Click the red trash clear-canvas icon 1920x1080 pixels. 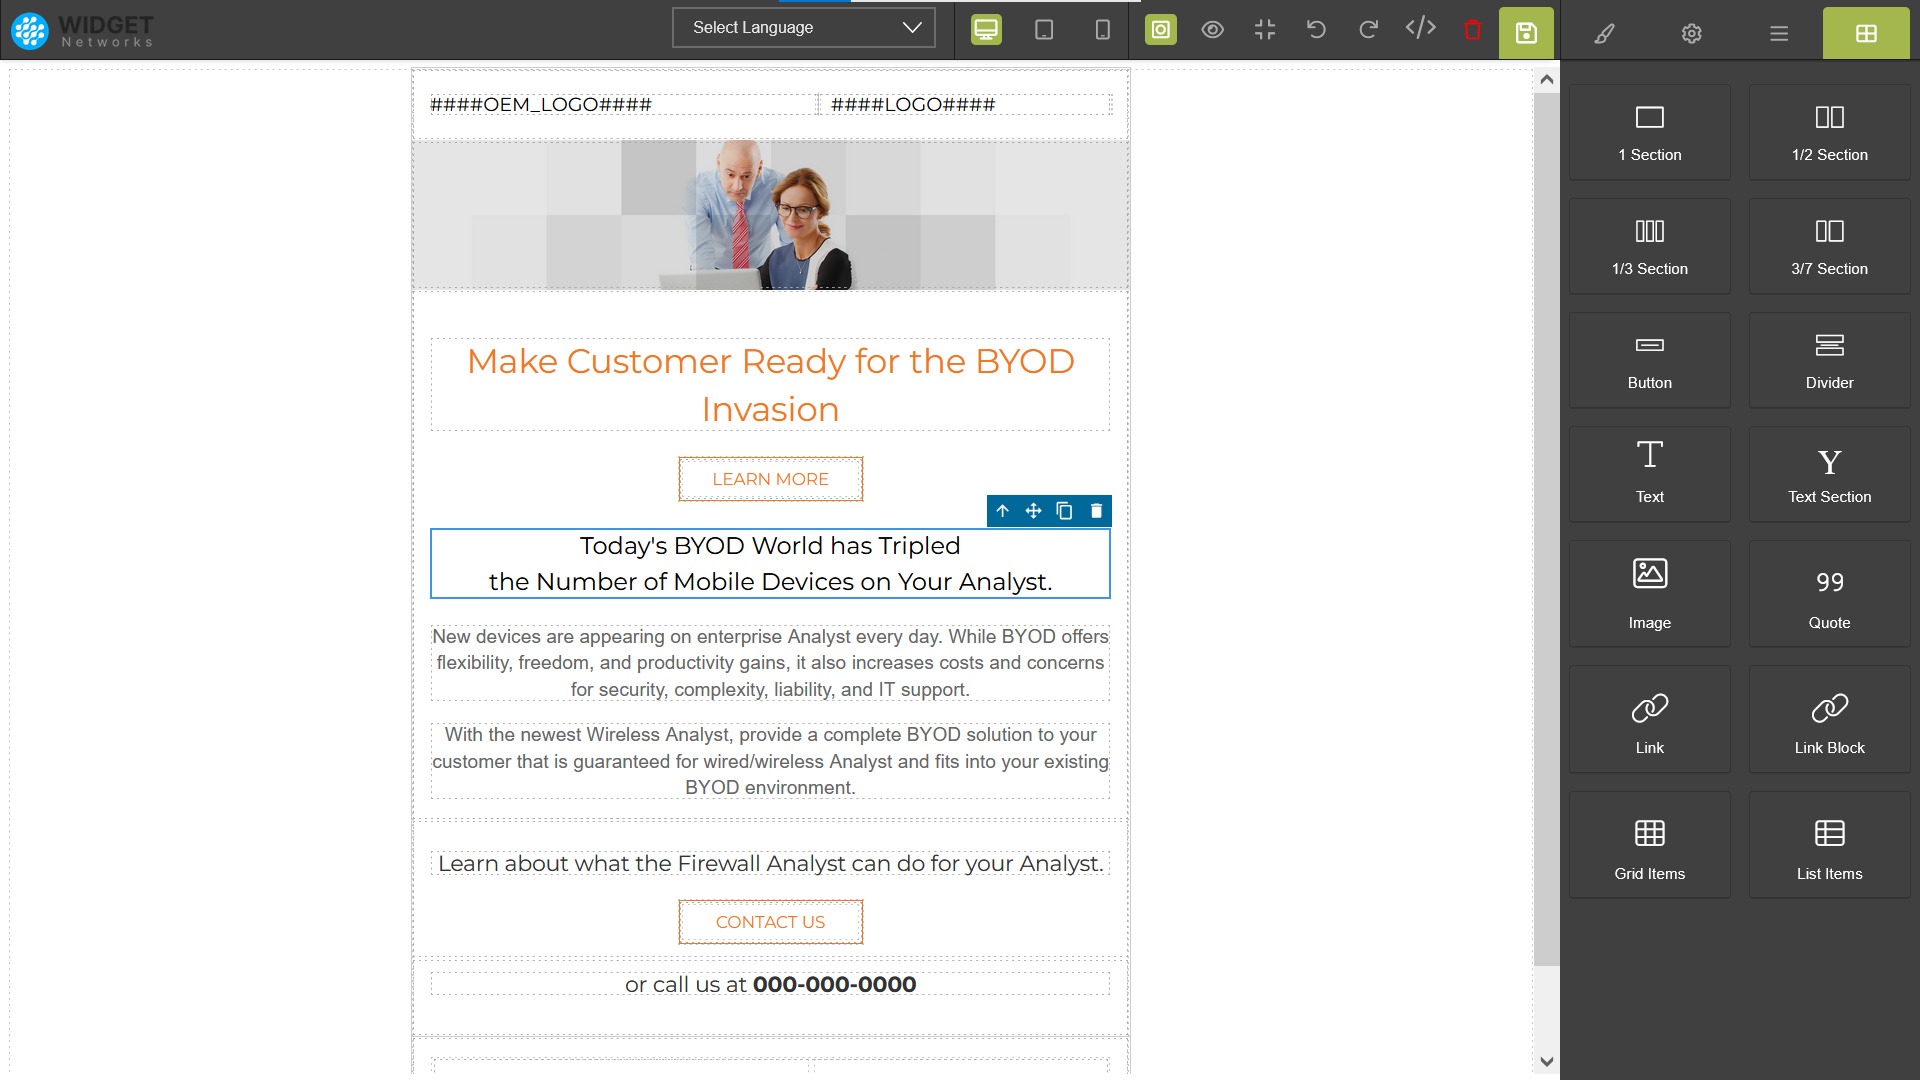point(1472,30)
